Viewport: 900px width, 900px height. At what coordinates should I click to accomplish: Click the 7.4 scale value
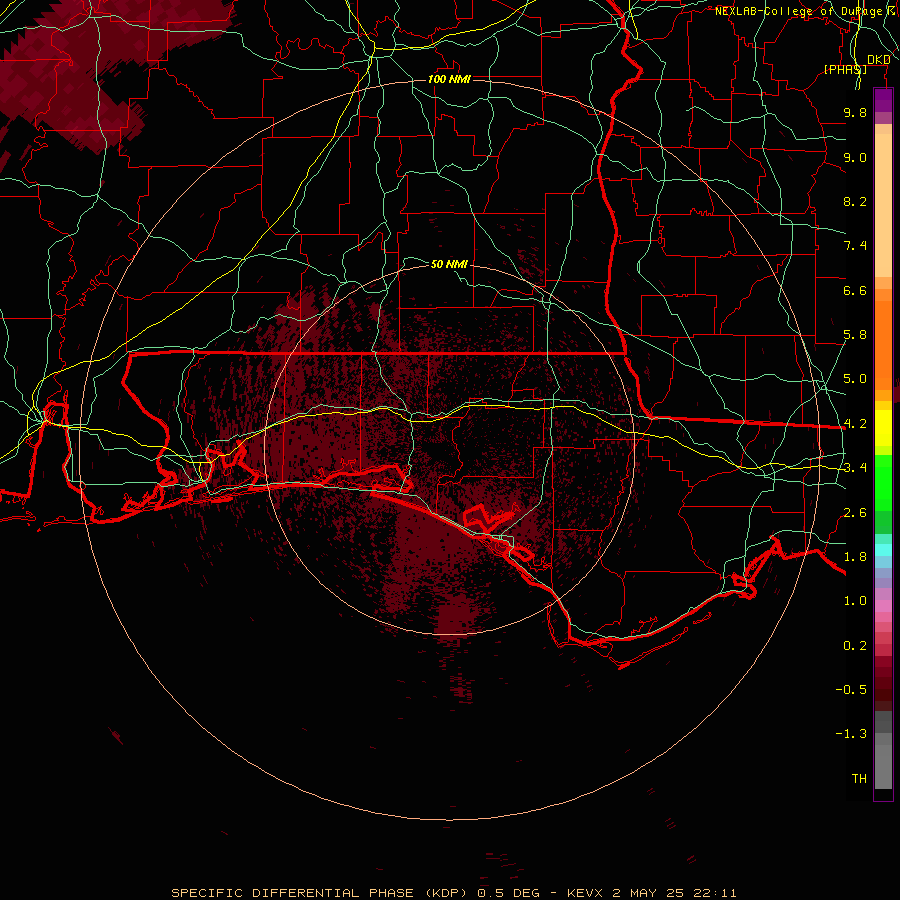click(x=855, y=246)
